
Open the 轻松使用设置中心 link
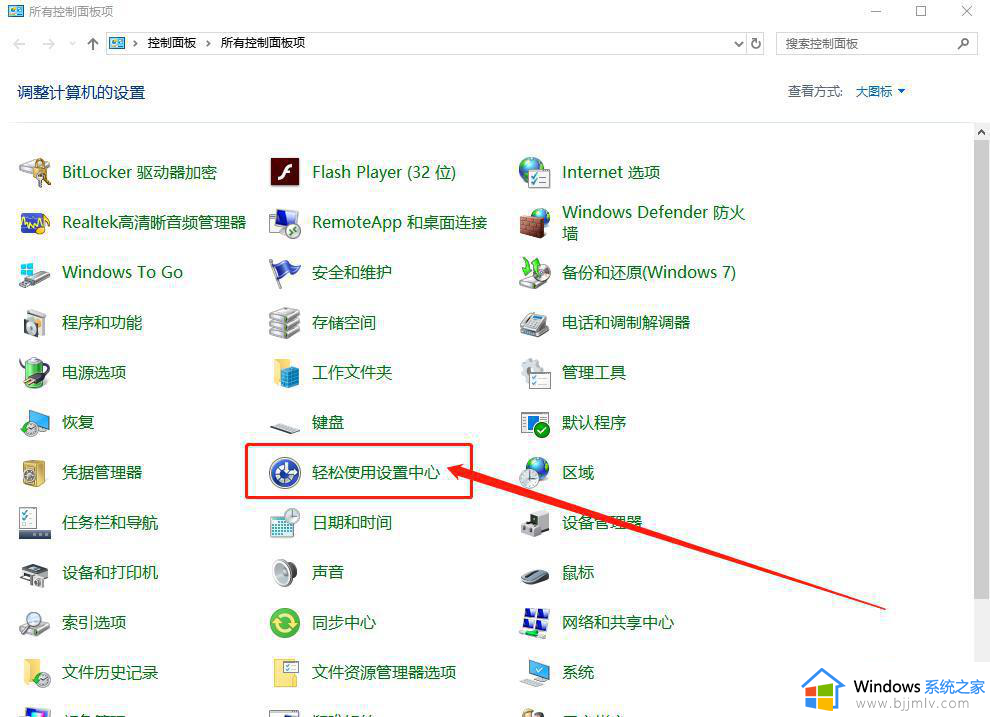tap(376, 473)
